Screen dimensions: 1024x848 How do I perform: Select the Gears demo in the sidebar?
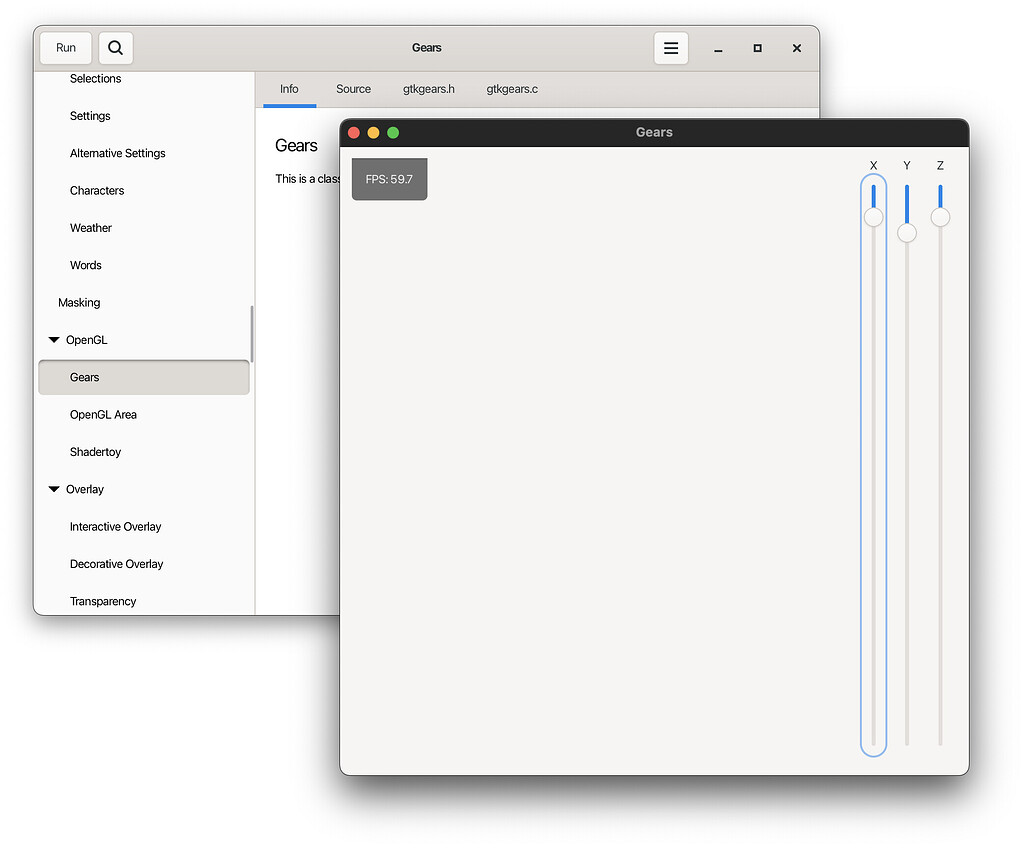pyautogui.click(x=84, y=377)
